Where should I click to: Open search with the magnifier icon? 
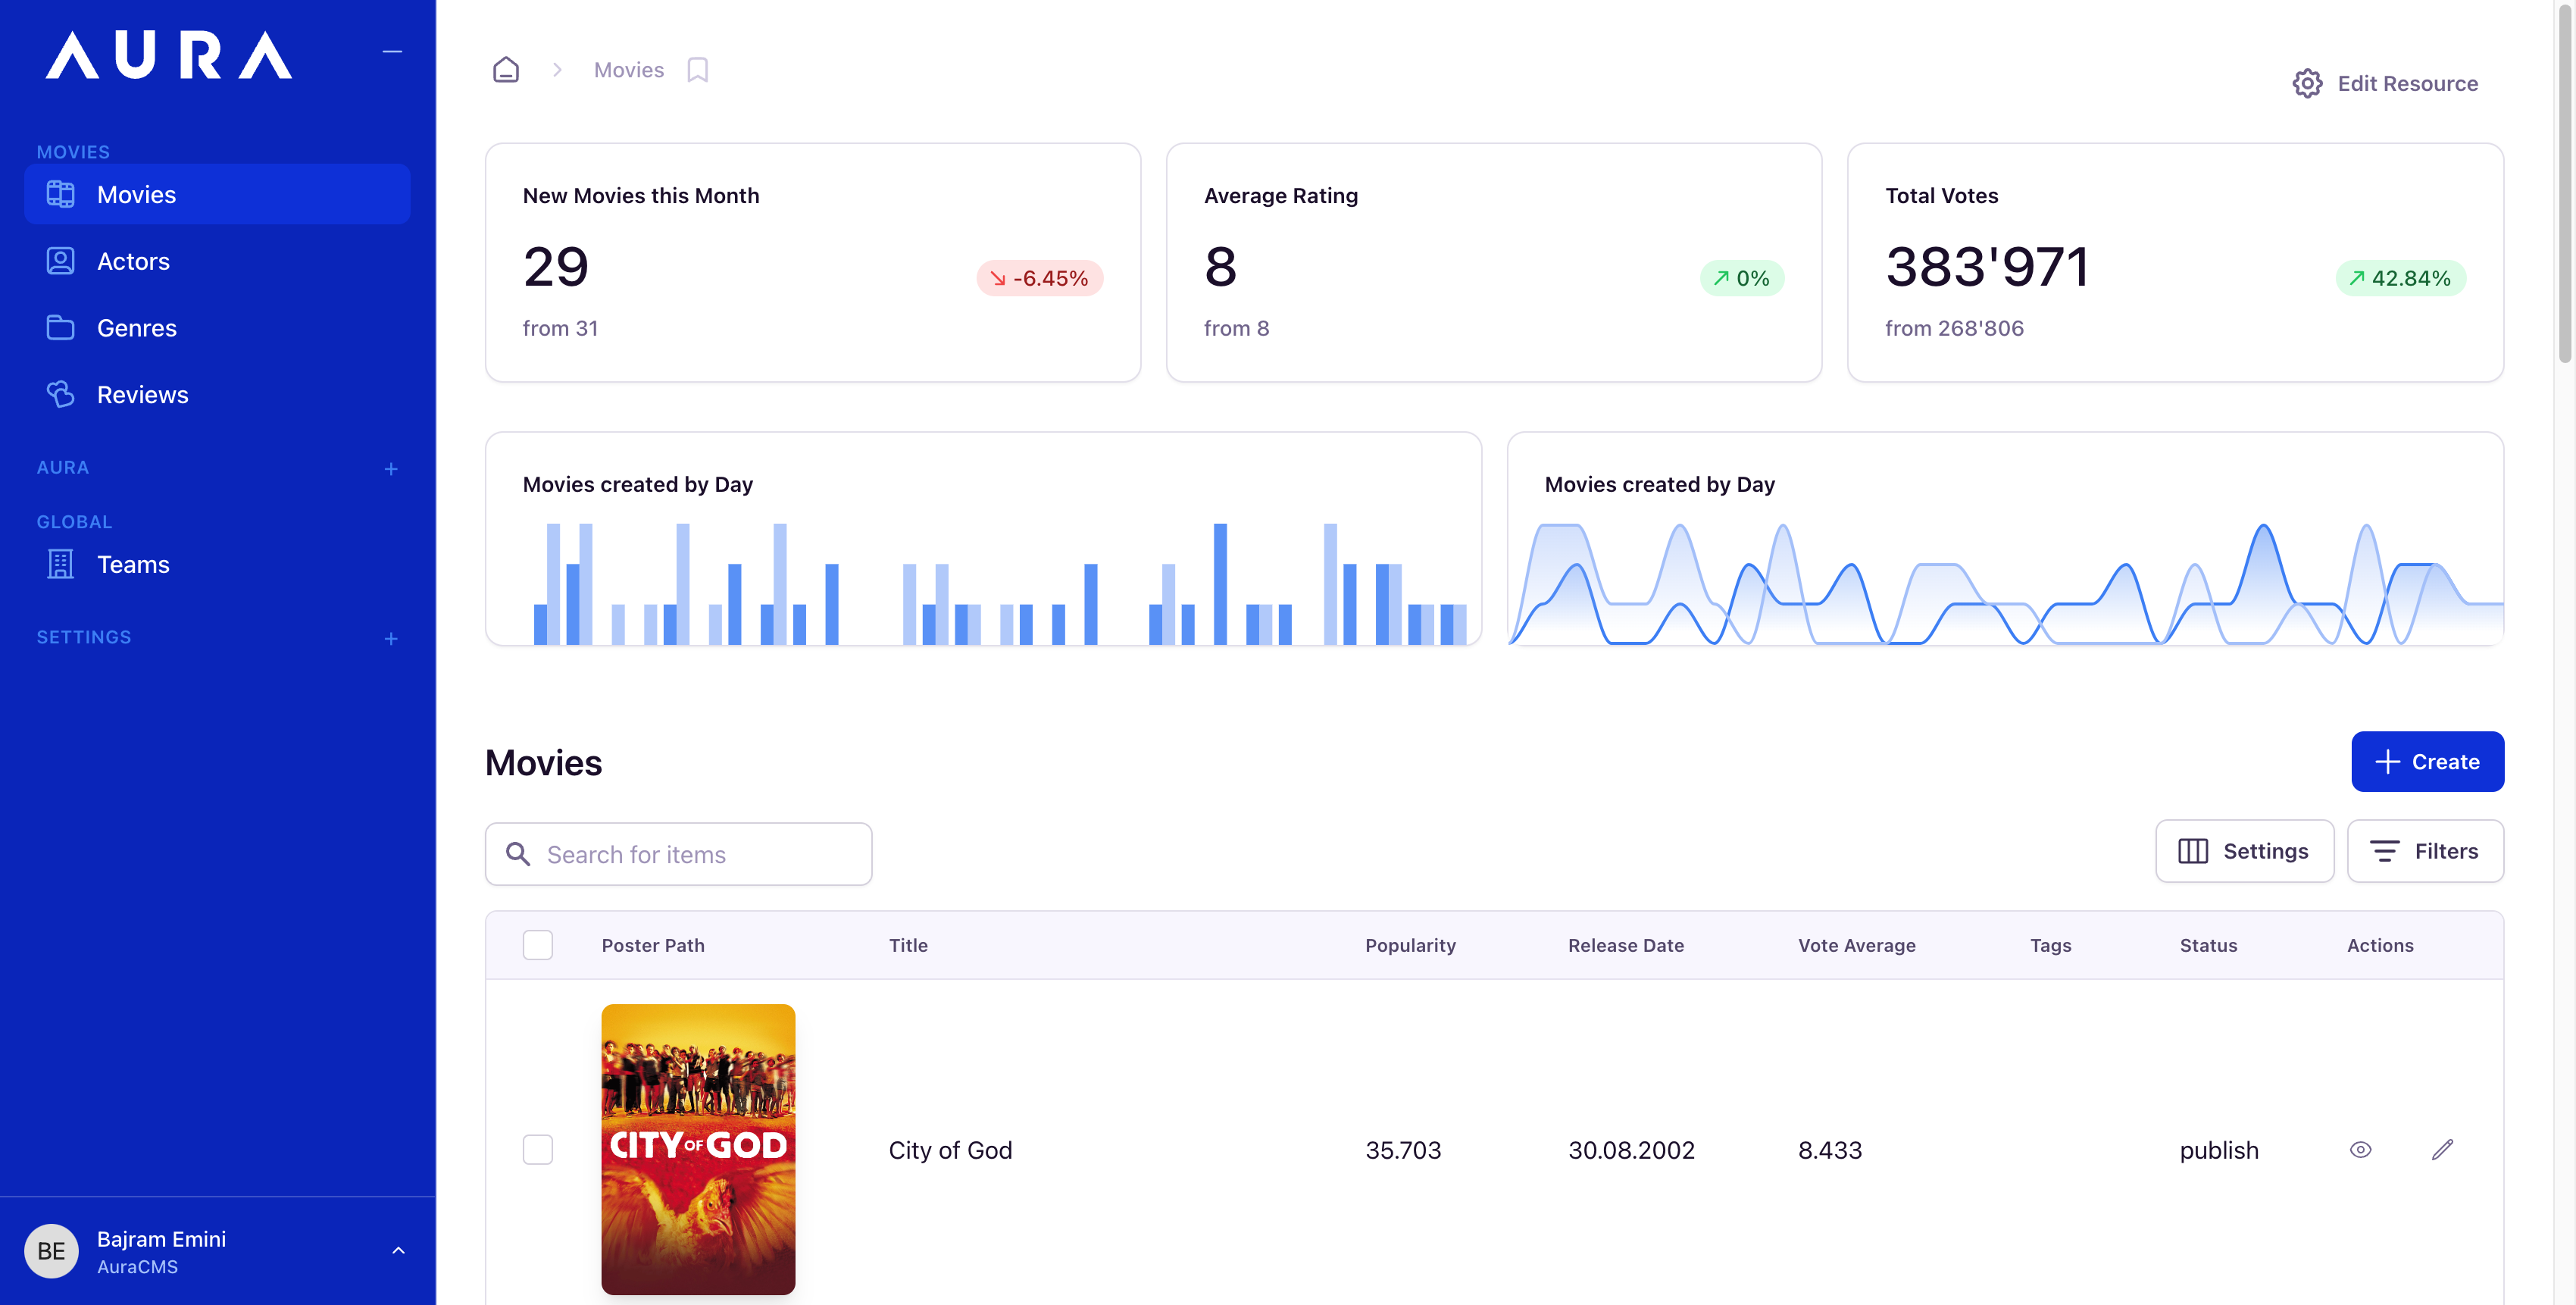click(519, 854)
